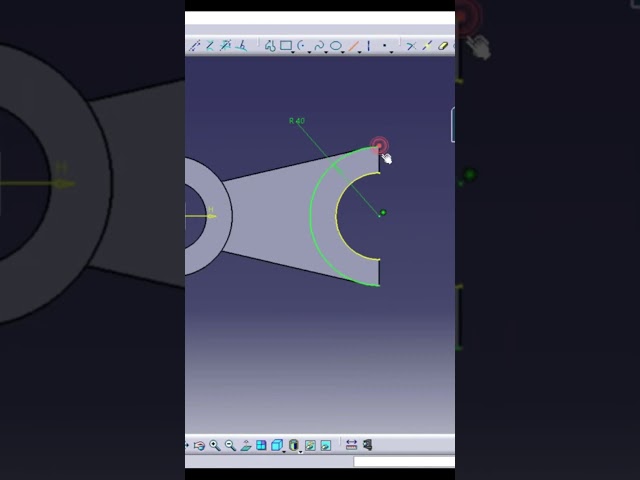Select the Spline tool

(319, 45)
